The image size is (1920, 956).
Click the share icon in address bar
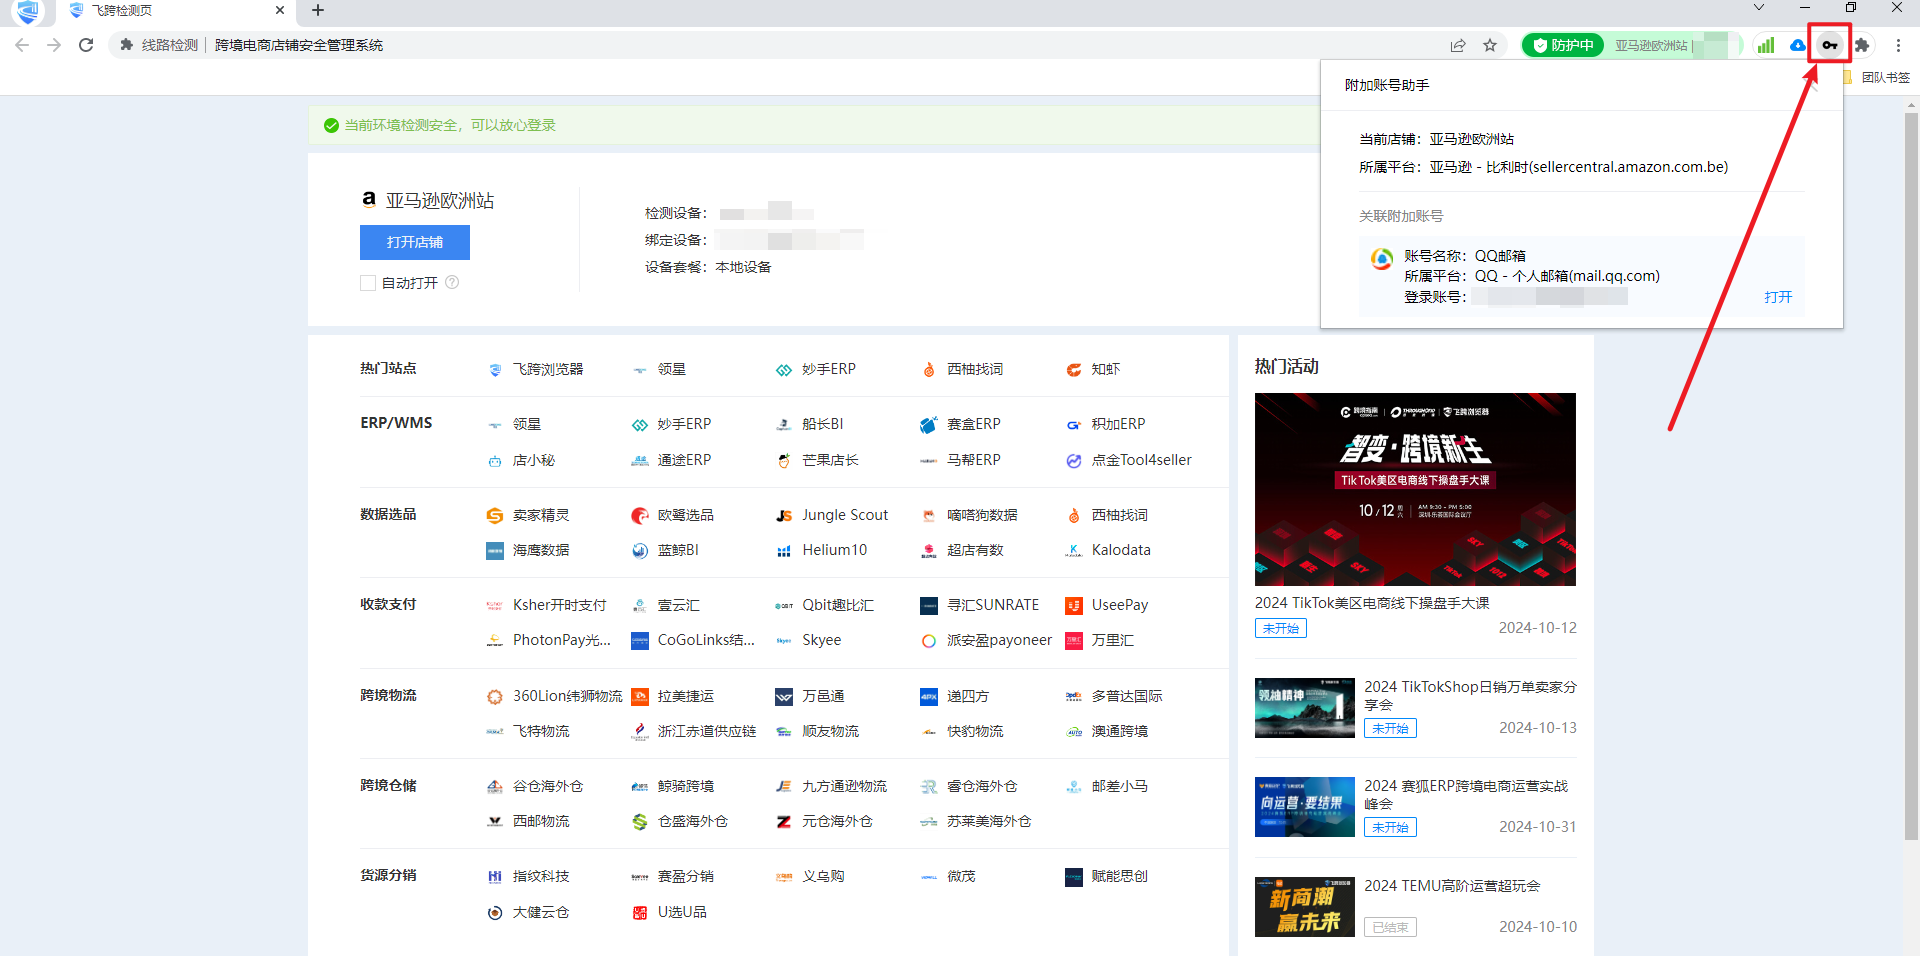pos(1458,45)
